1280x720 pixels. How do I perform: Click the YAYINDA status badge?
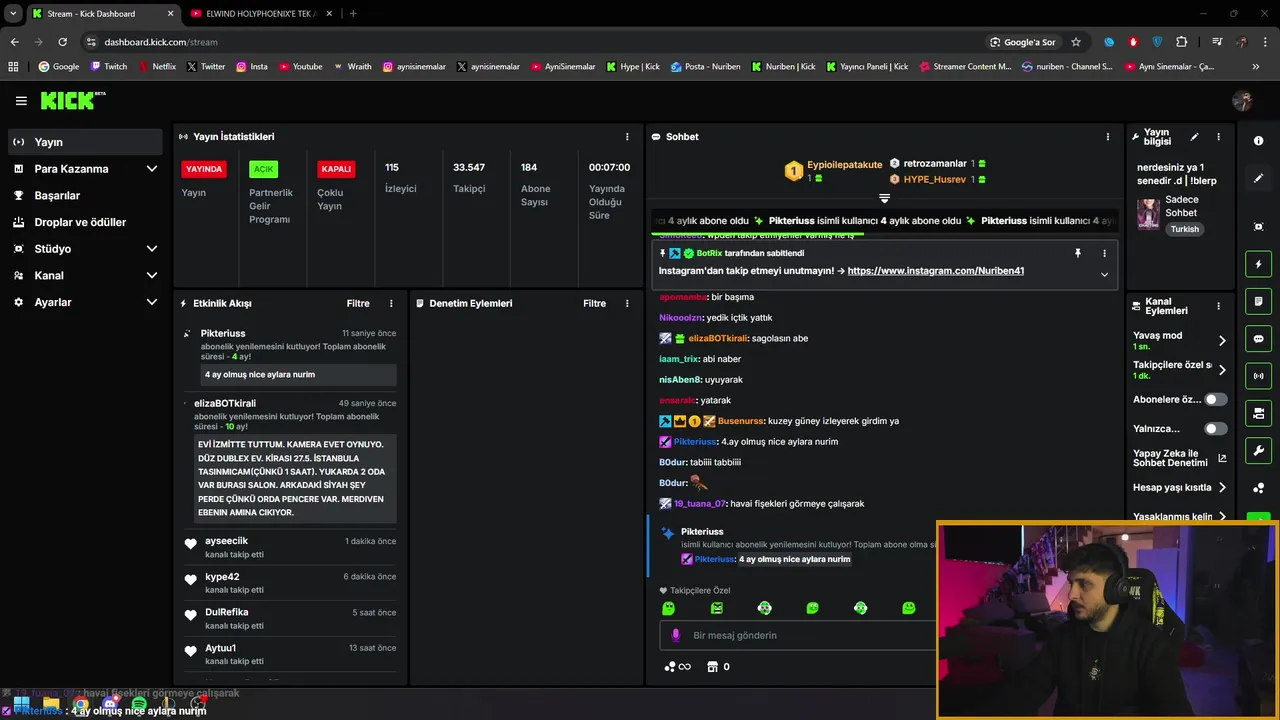point(204,169)
